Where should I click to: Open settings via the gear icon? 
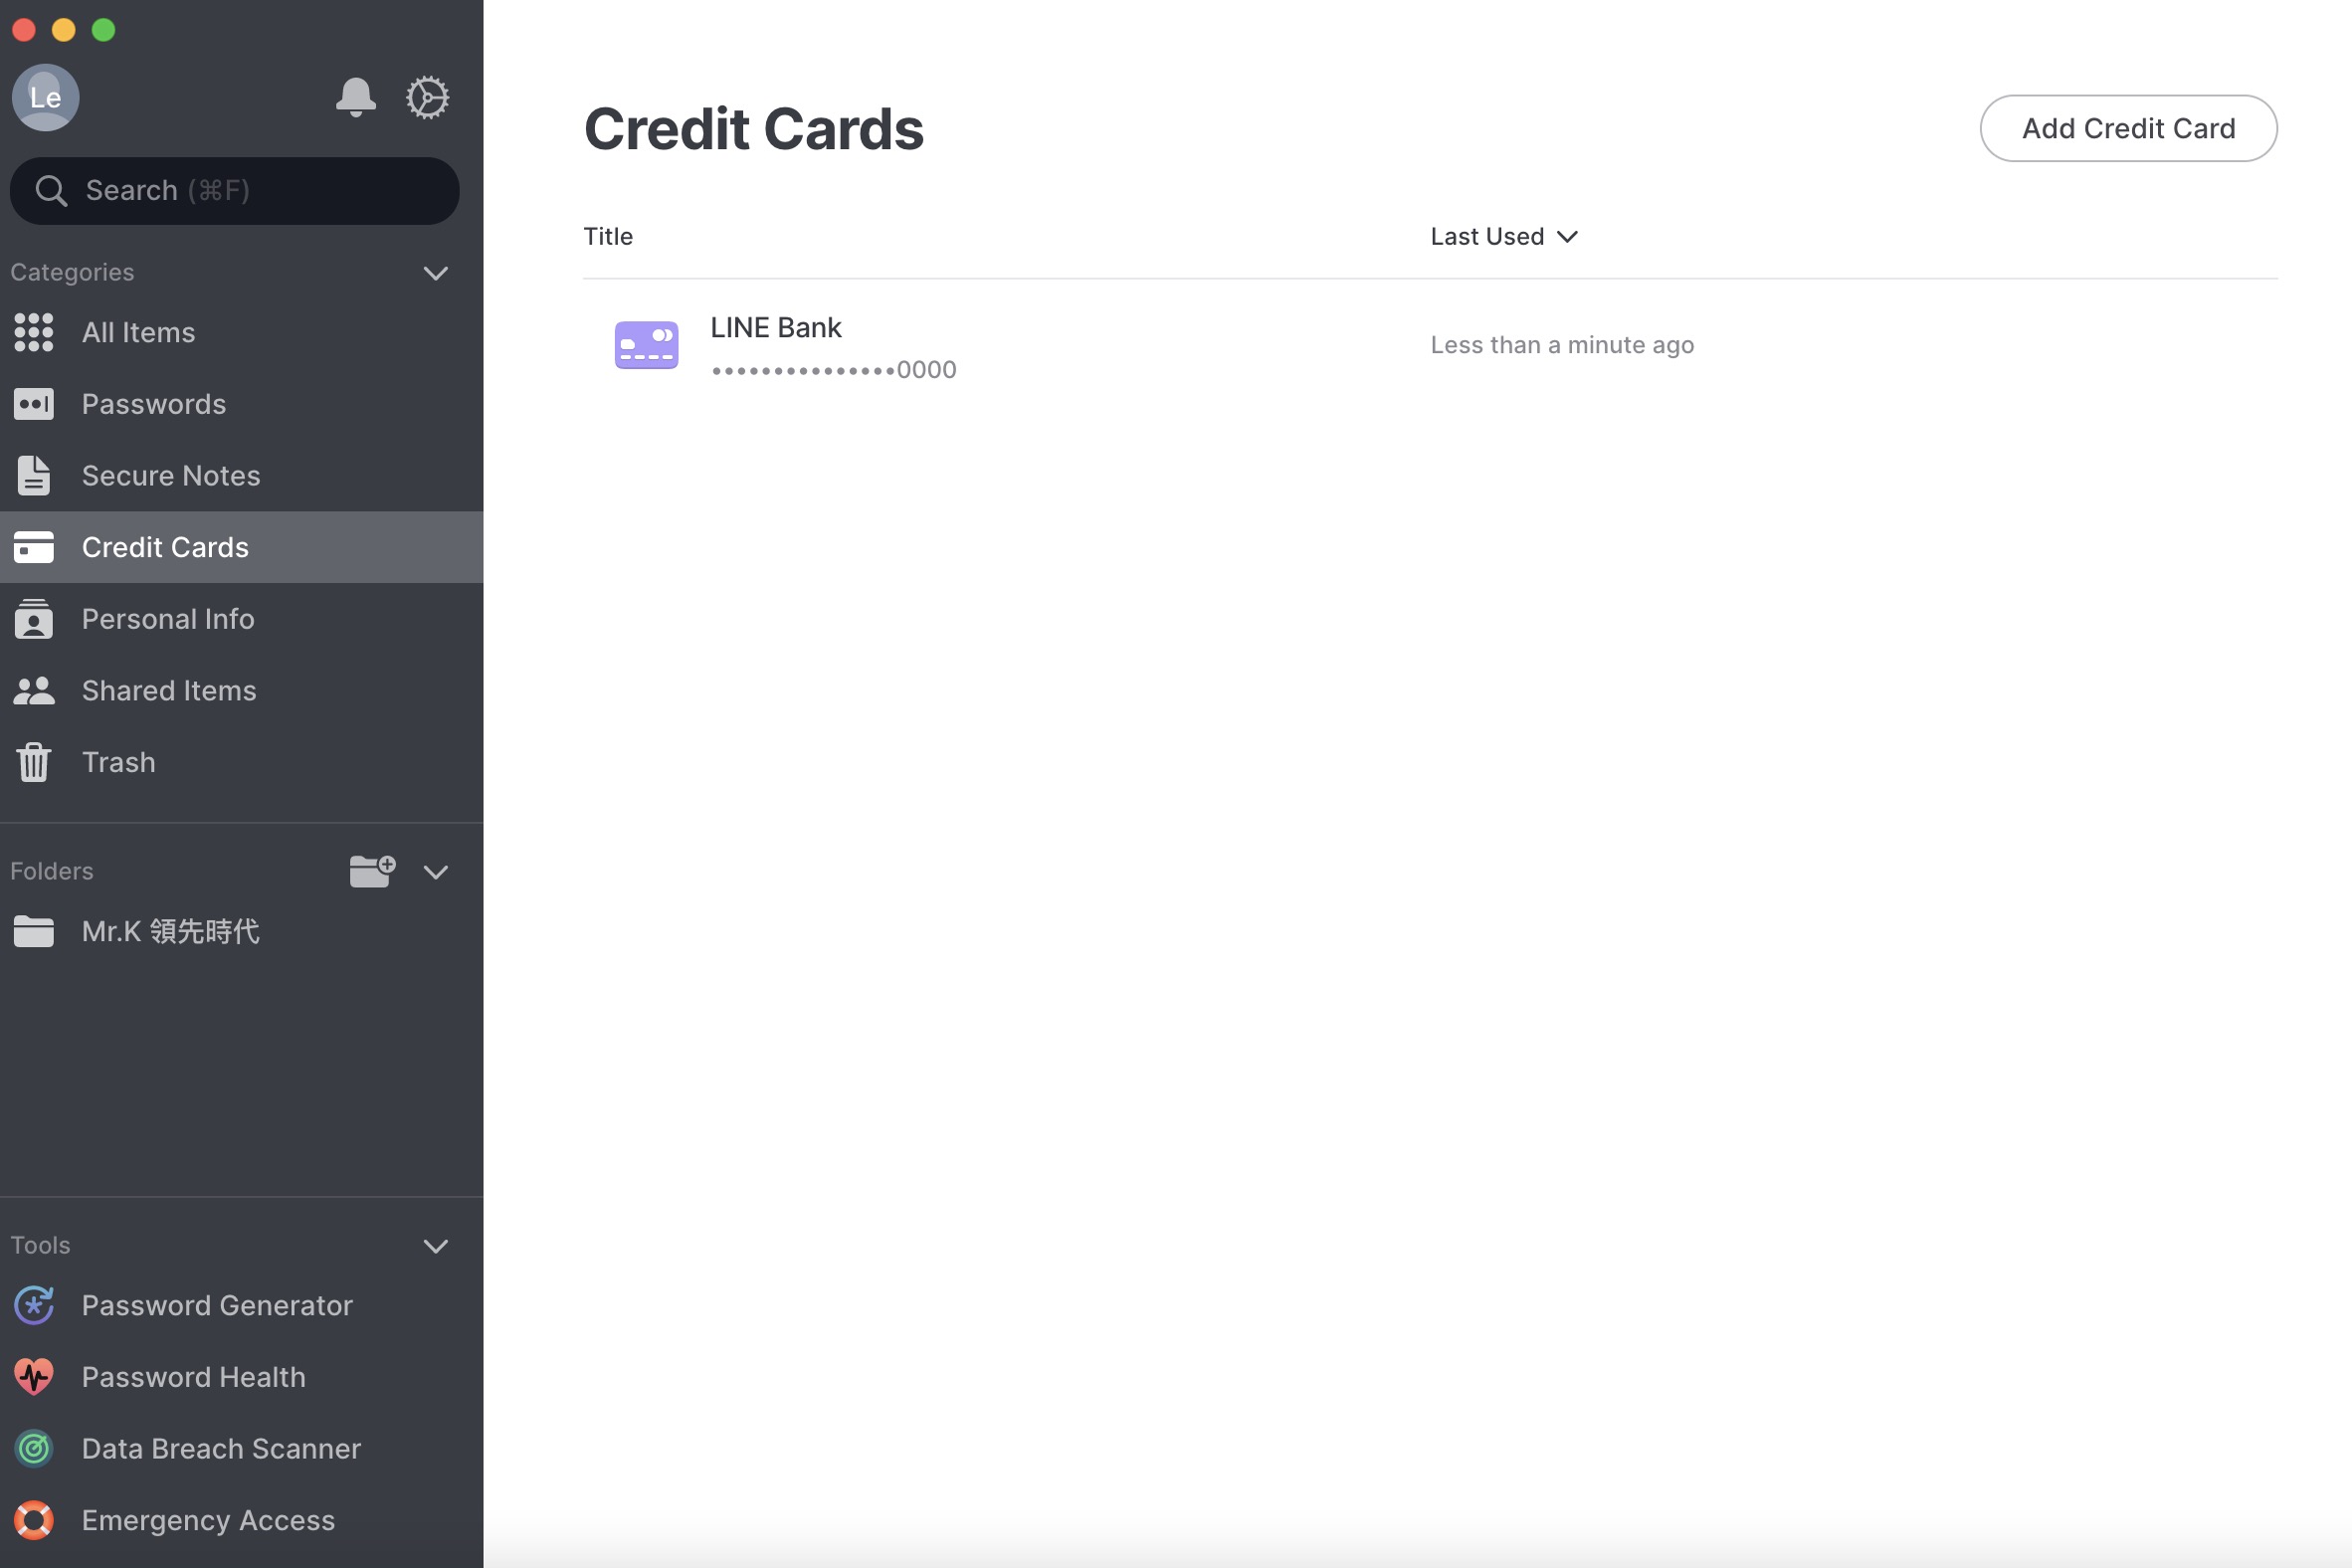427,97
